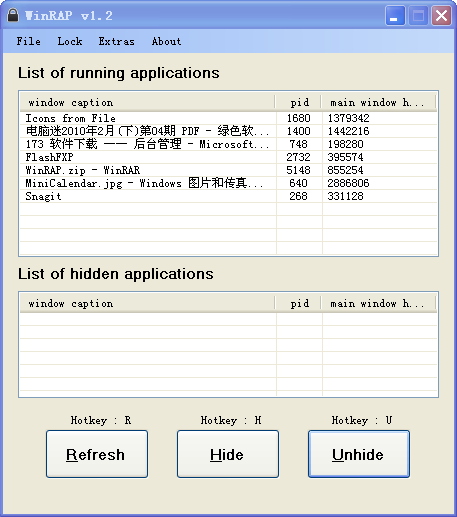Screen dimensions: 457x517
Task: Click hidden list's window caption header
Action: [x=148, y=304]
